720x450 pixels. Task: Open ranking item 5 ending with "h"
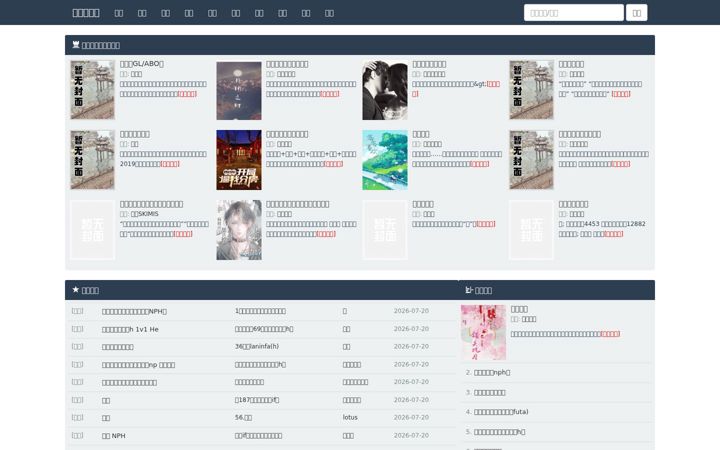pos(499,432)
